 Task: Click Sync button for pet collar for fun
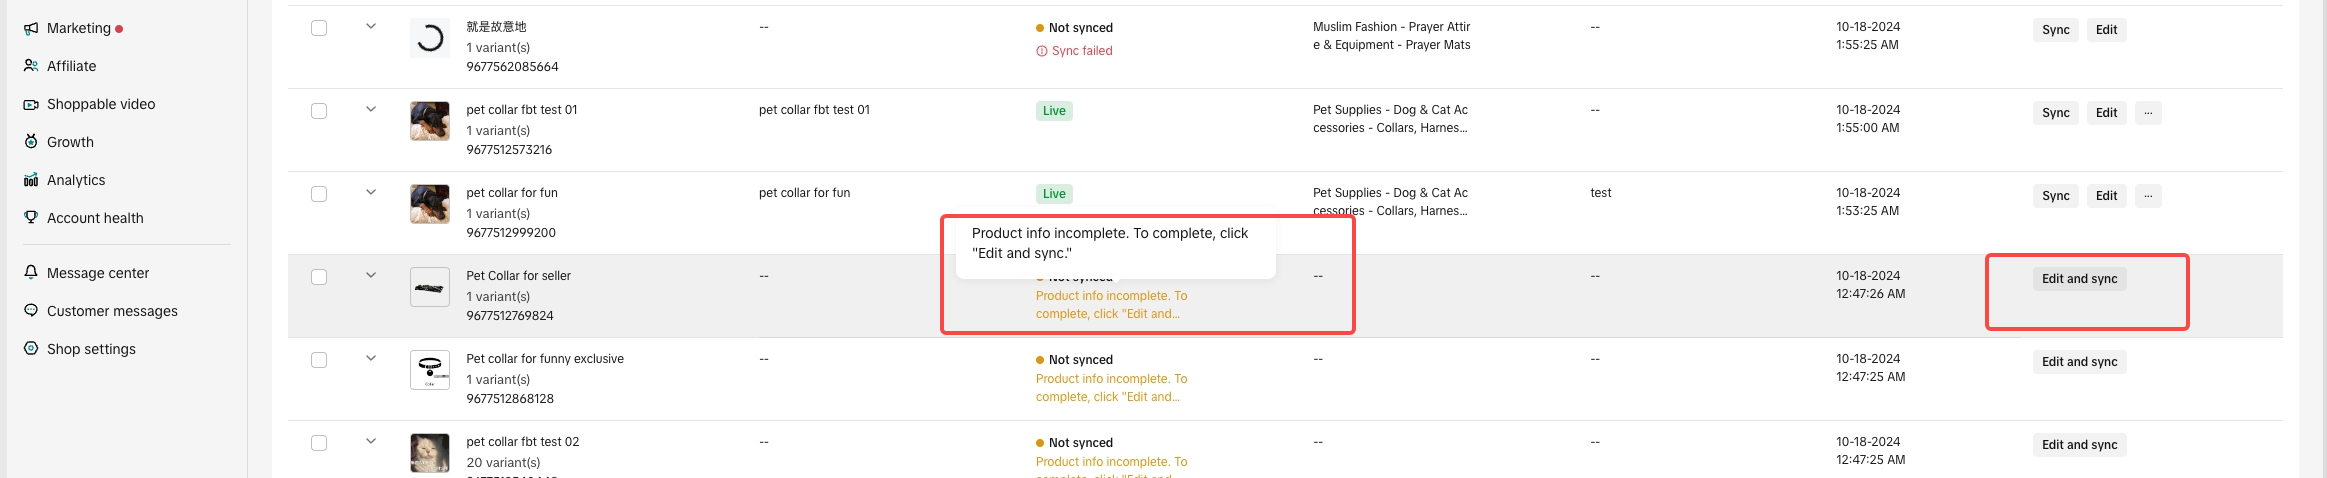pos(2055,196)
